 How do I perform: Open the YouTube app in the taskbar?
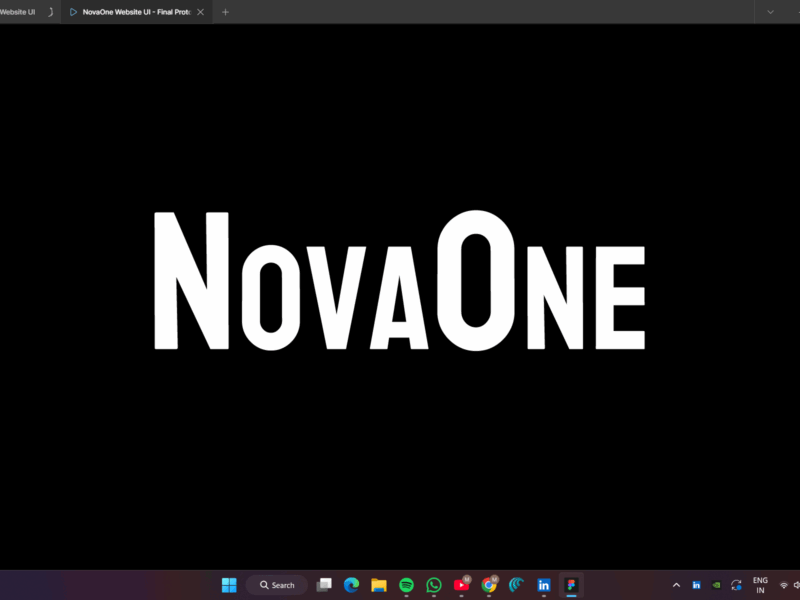pyautogui.click(x=461, y=585)
